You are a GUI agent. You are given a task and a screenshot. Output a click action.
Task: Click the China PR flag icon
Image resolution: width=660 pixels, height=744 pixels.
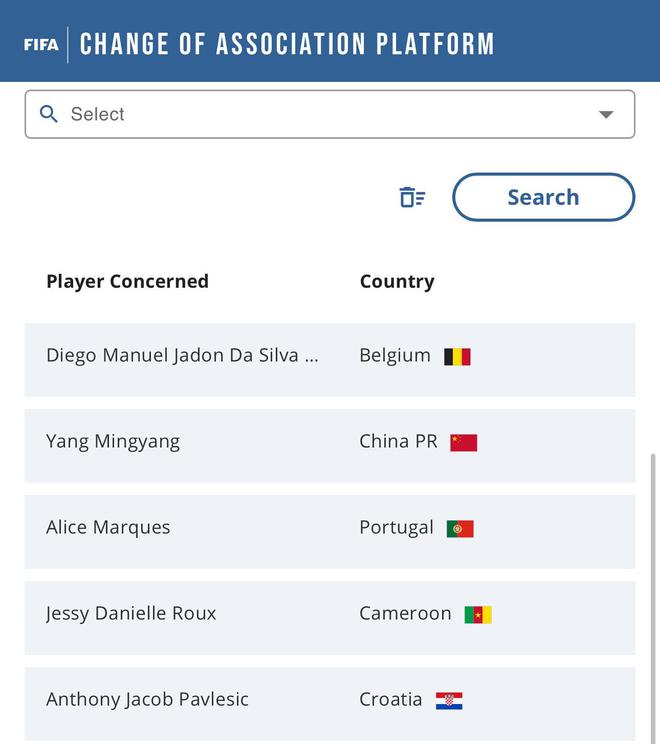pos(463,442)
